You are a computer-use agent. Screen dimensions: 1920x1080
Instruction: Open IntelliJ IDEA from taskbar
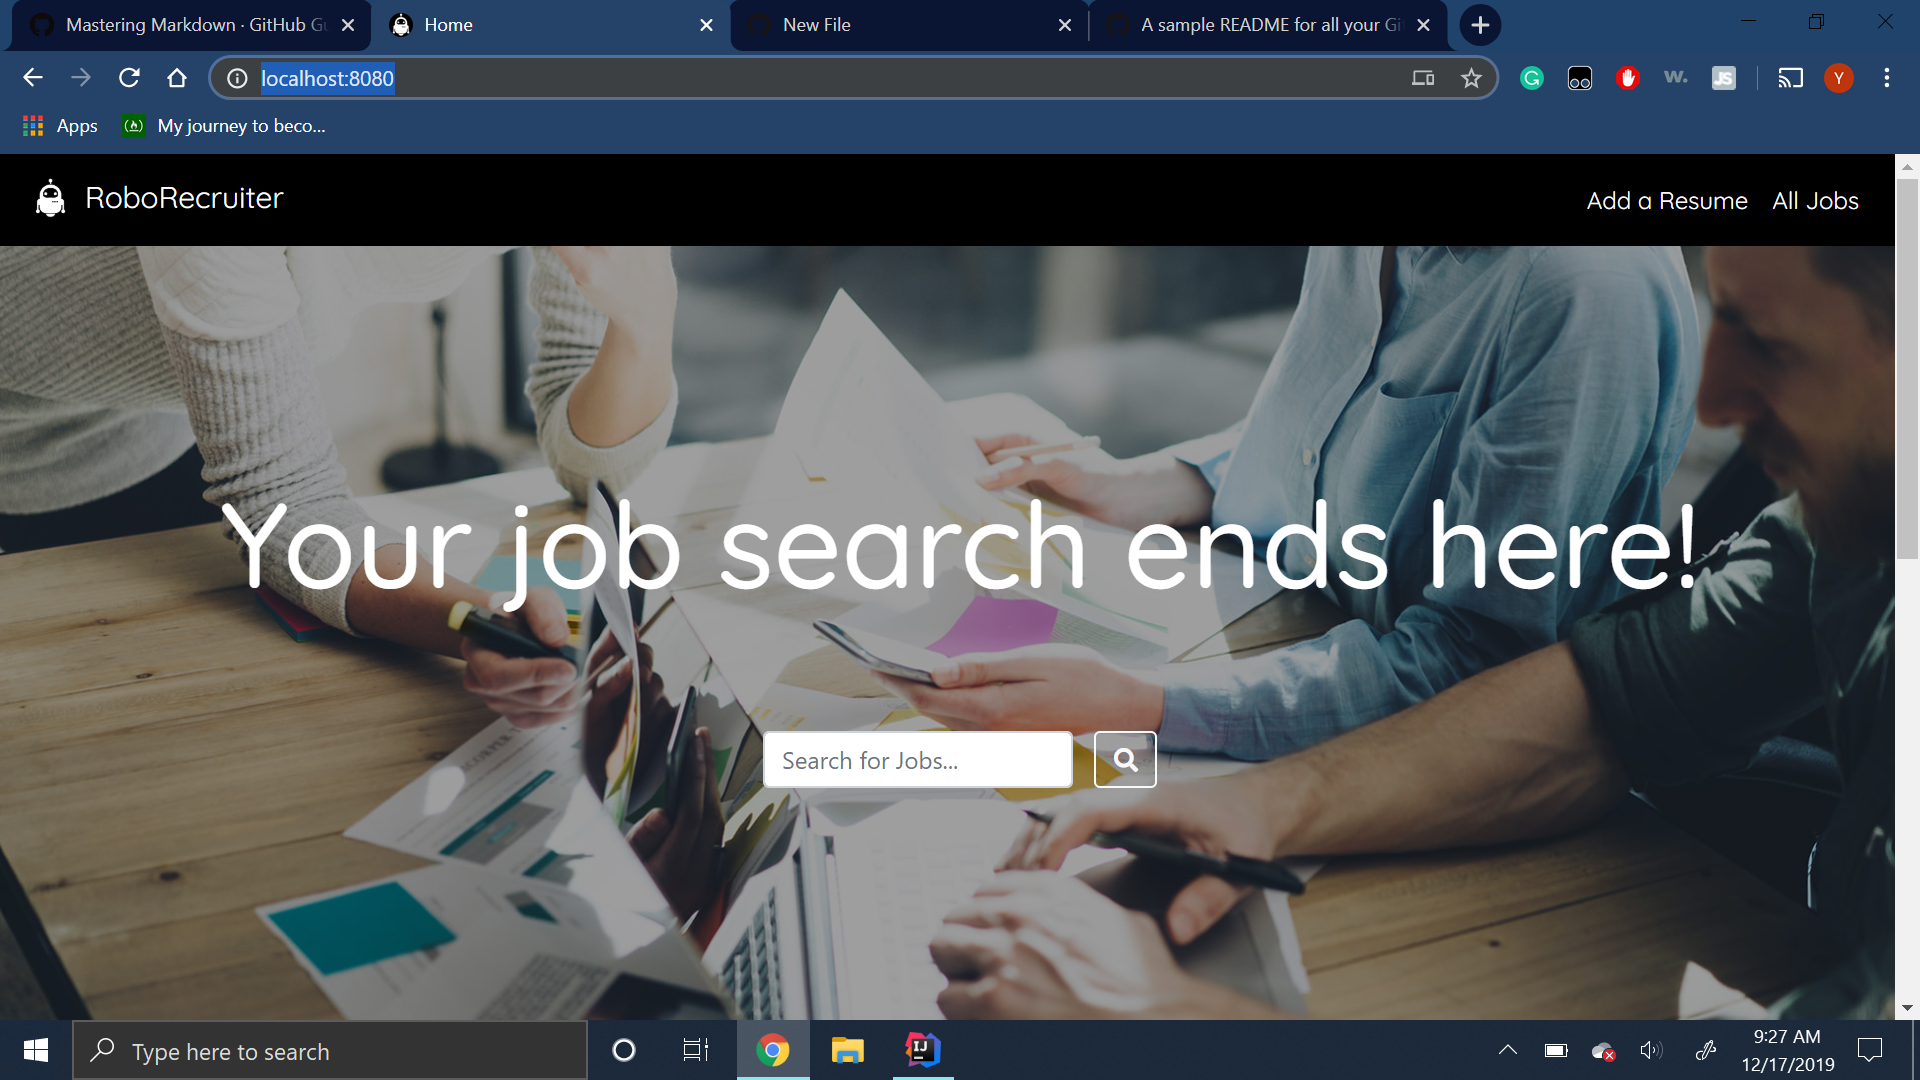[922, 1050]
